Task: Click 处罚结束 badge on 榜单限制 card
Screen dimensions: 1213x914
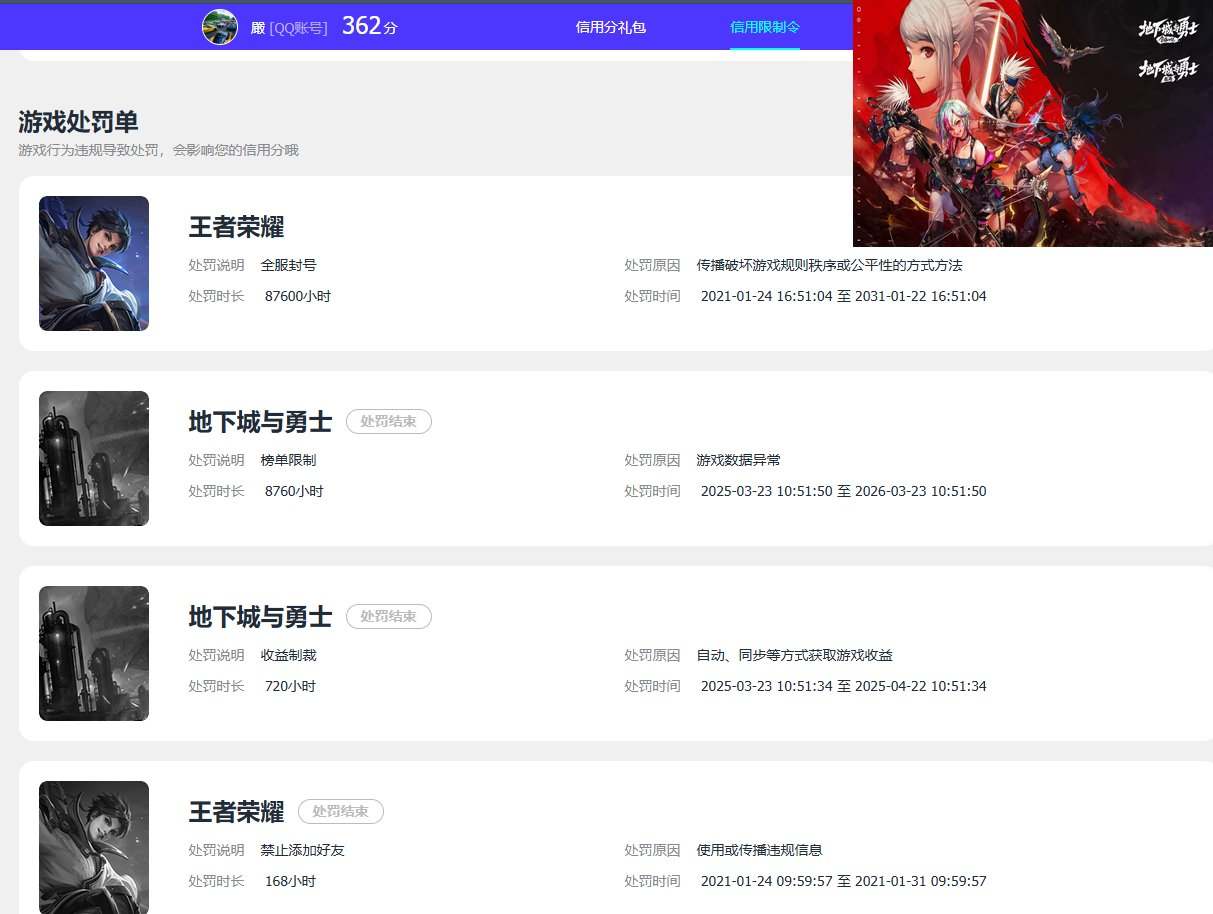Action: click(x=389, y=422)
